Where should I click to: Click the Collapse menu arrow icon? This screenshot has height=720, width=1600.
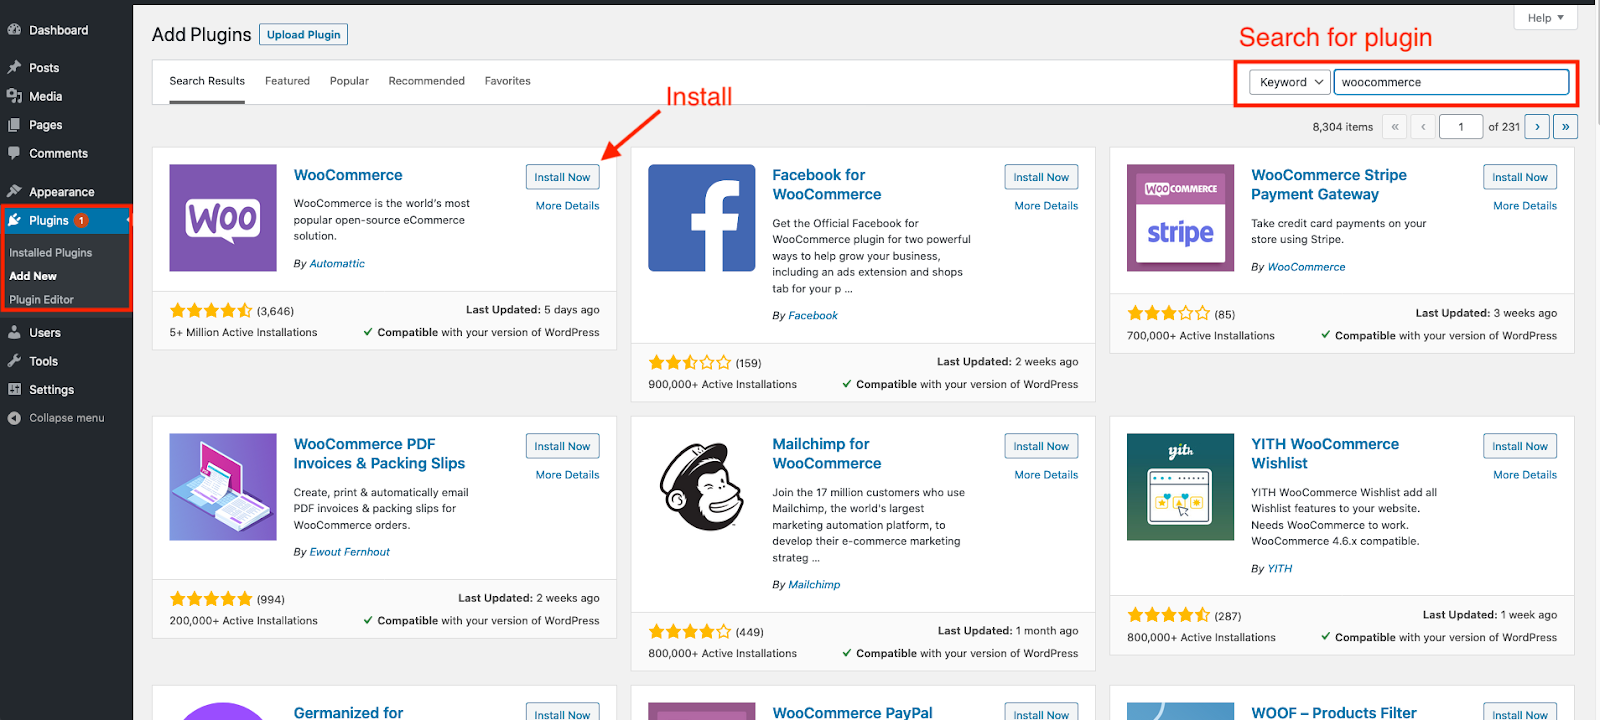(14, 418)
